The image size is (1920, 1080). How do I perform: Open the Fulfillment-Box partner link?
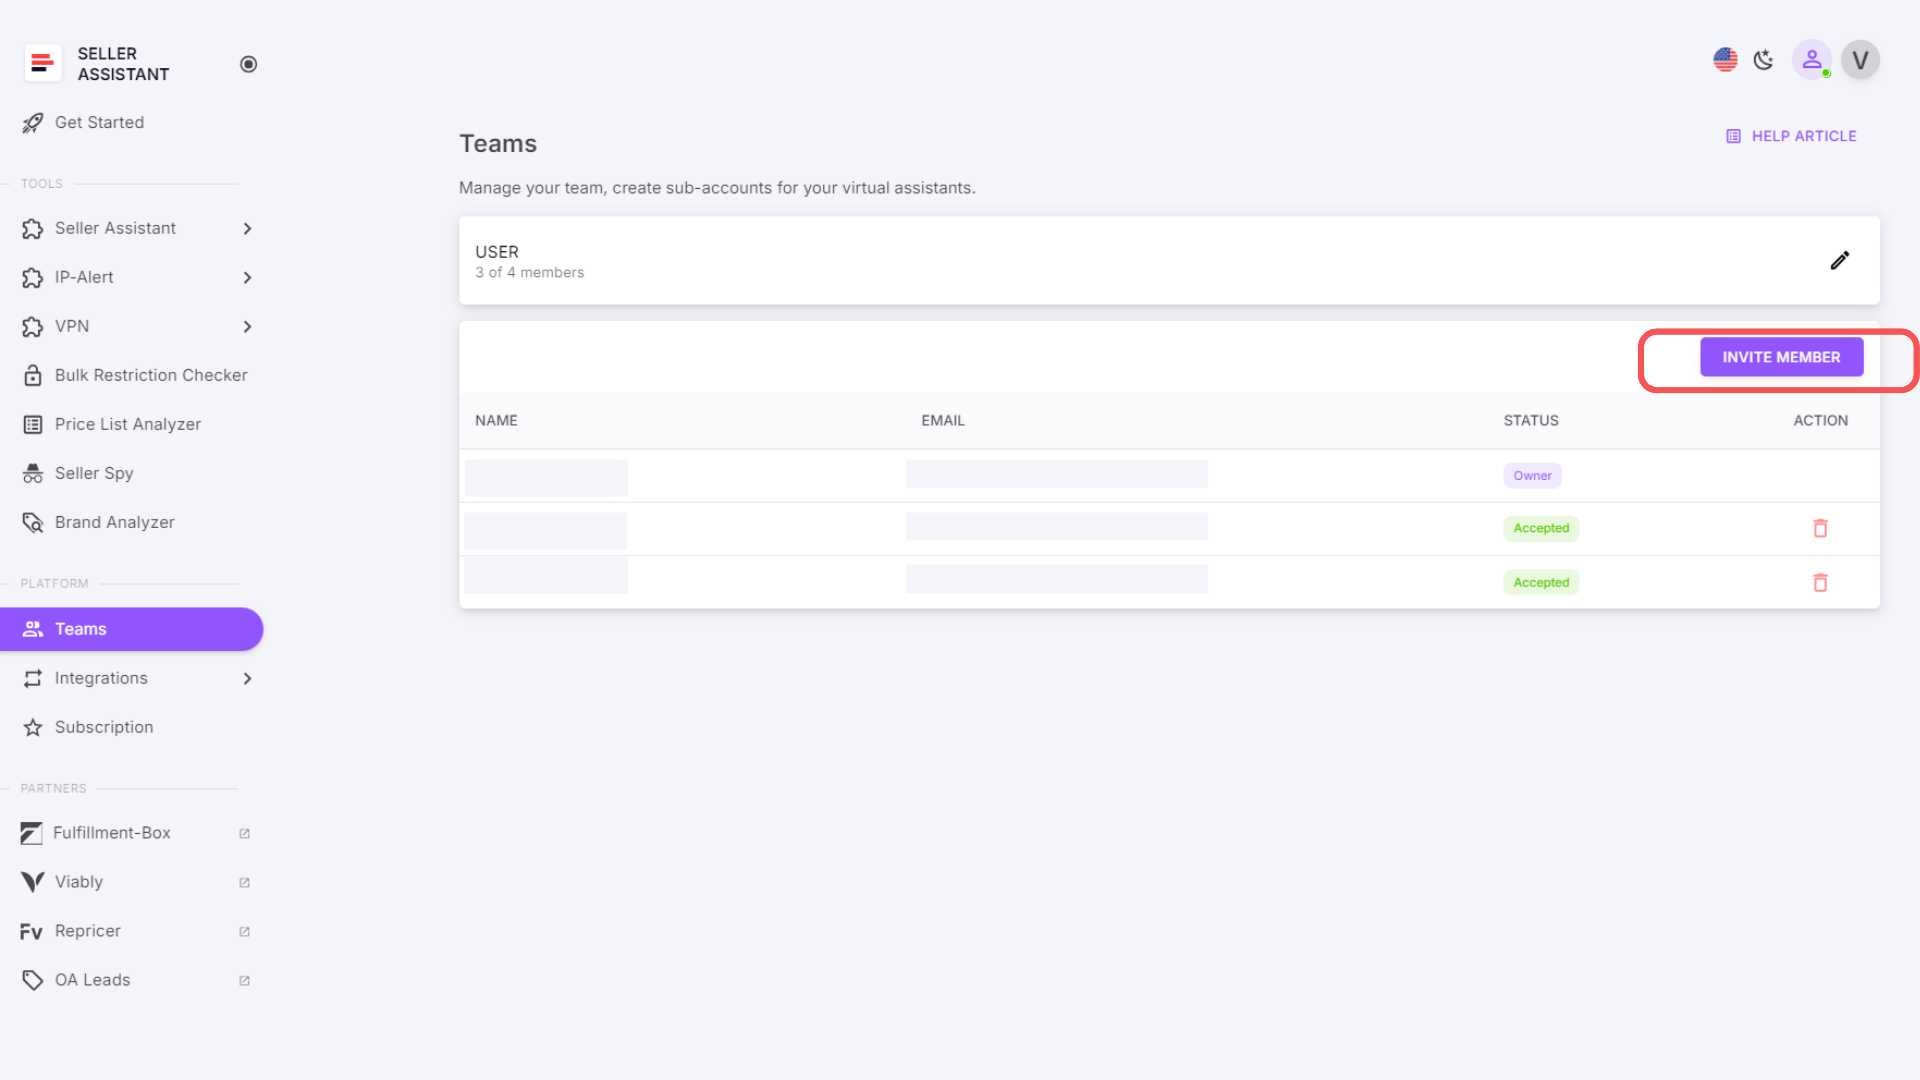112,832
